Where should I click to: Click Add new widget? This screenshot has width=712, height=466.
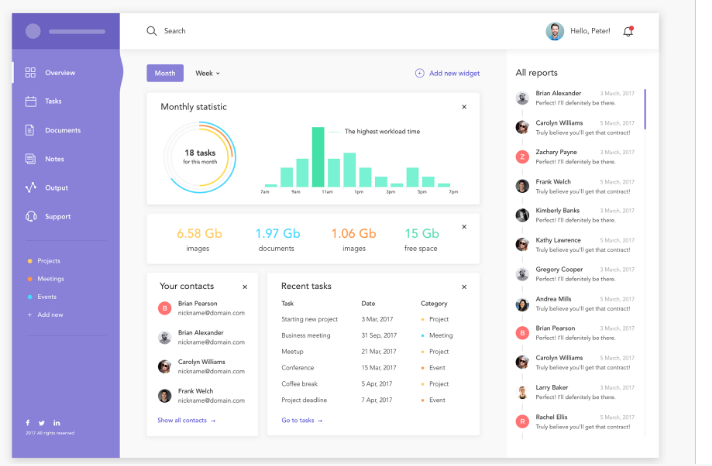tap(447, 73)
